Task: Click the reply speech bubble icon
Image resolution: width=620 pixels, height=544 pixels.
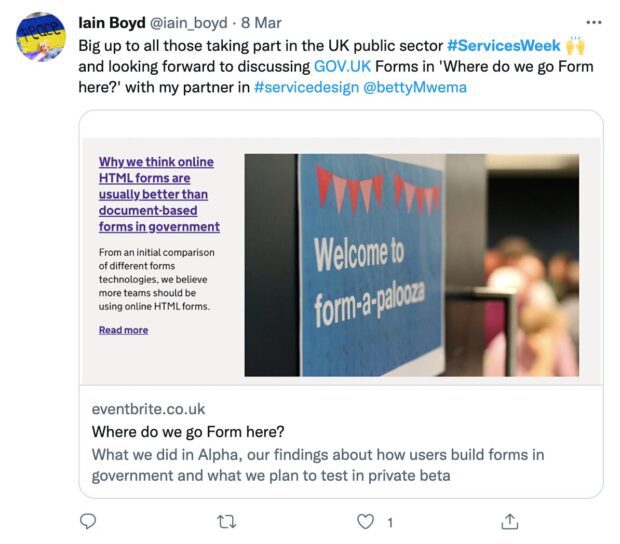Action: (88, 521)
